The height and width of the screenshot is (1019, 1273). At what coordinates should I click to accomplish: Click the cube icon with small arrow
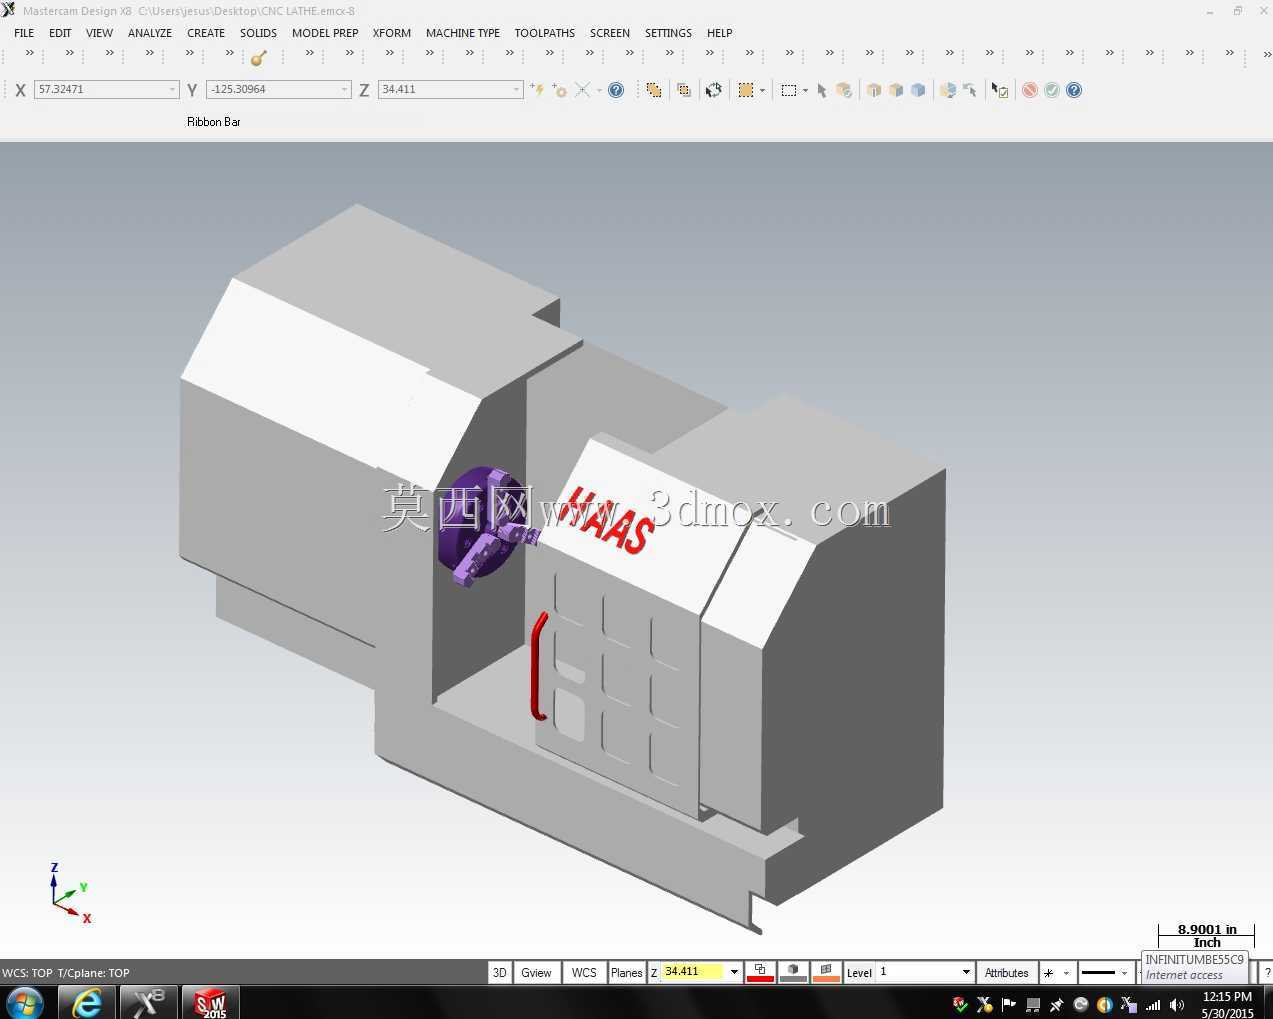(x=948, y=90)
